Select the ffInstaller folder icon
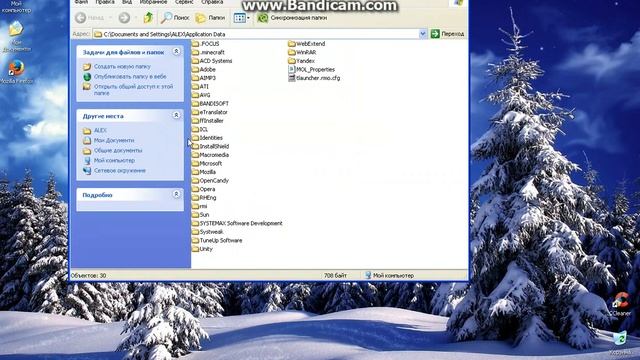The width and height of the screenshot is (640, 360). (x=196, y=121)
